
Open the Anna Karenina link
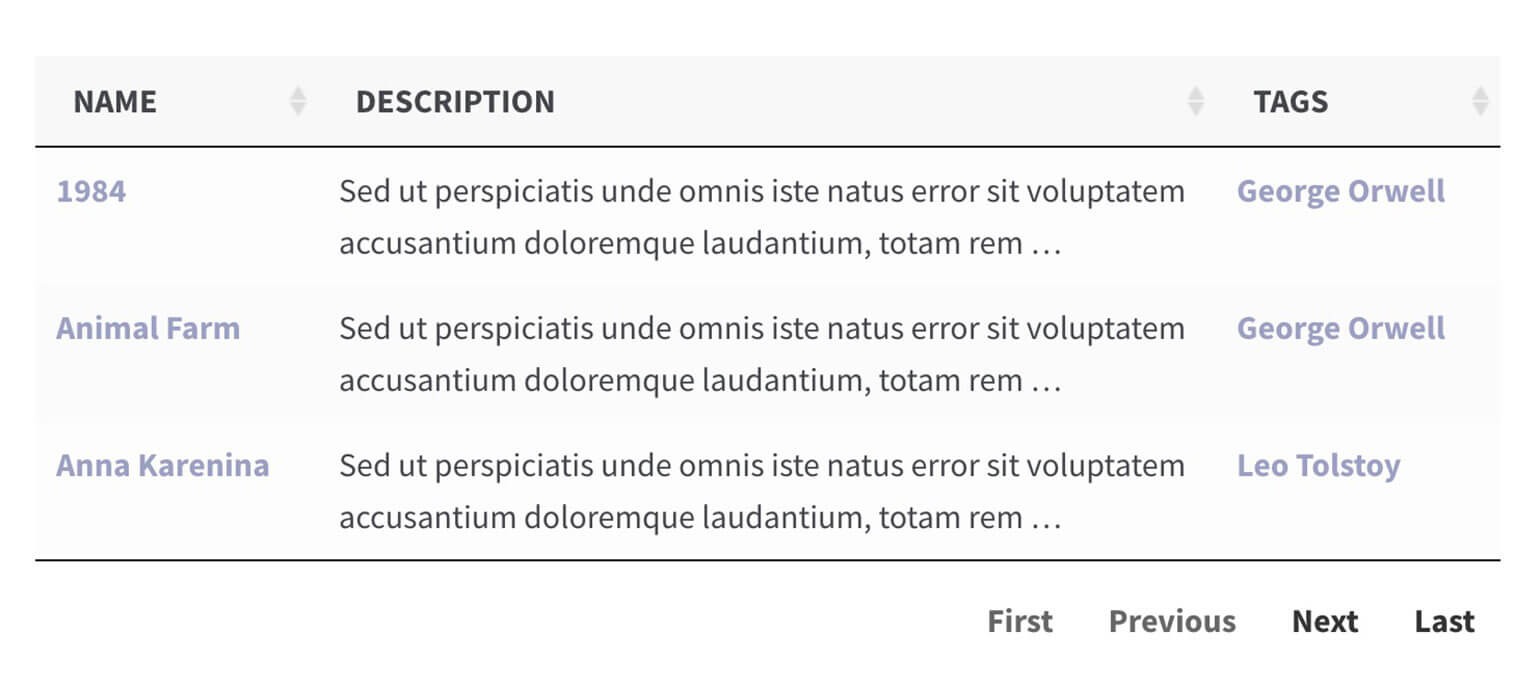click(x=162, y=465)
